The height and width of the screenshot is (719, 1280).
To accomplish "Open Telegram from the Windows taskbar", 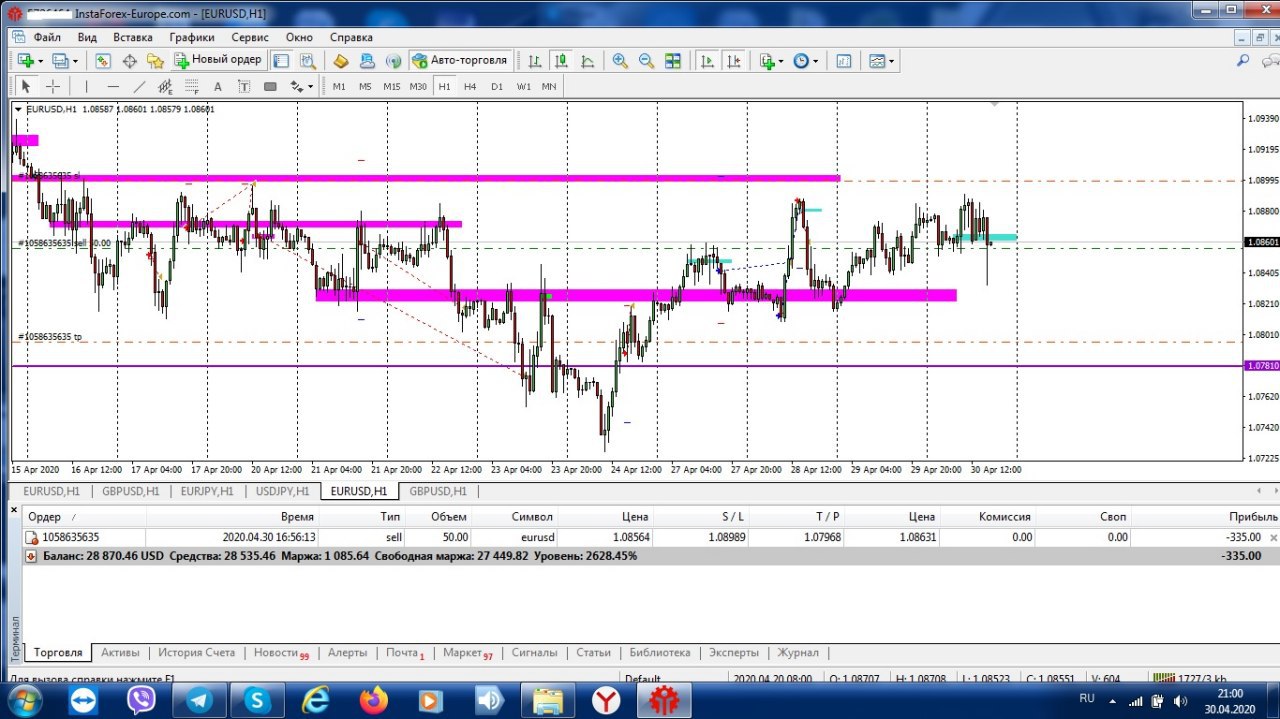I will coord(198,701).
